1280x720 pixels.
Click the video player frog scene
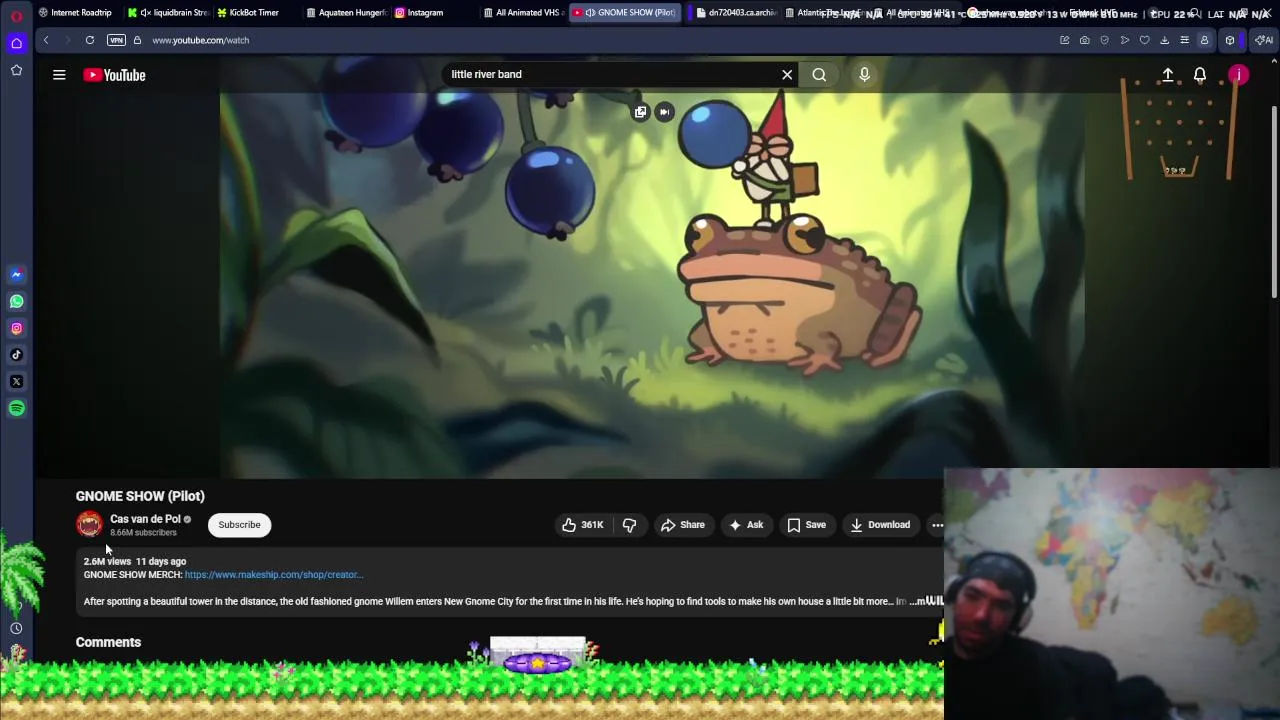coord(652,268)
